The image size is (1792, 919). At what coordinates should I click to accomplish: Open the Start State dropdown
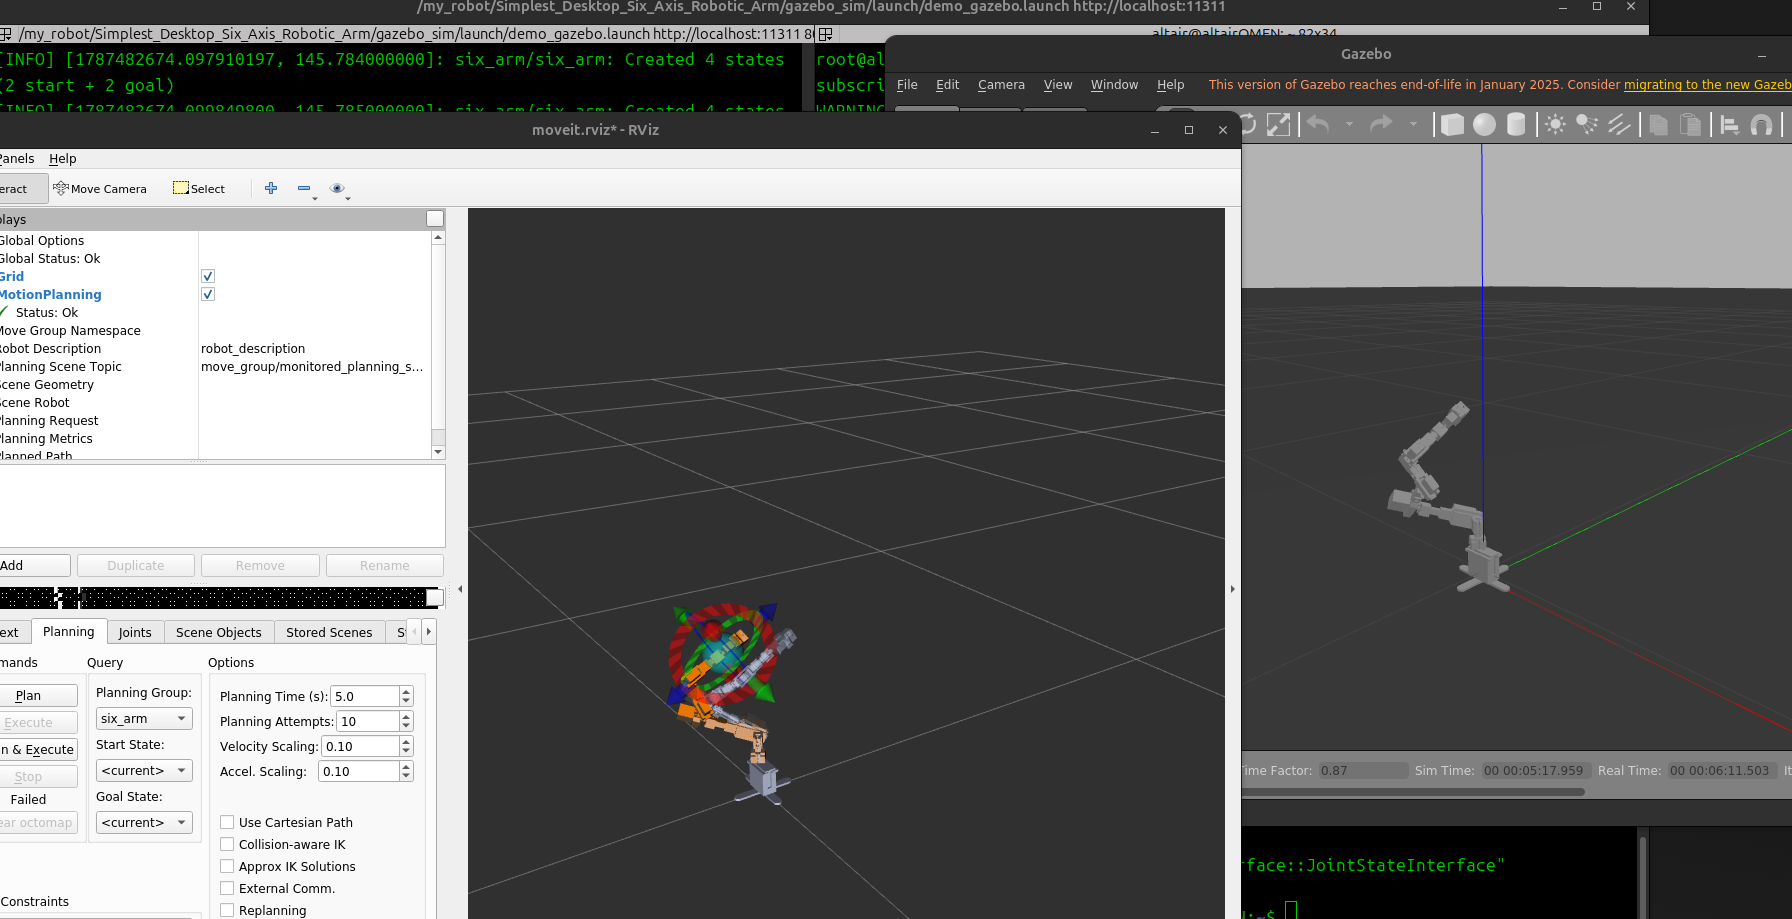tap(144, 770)
